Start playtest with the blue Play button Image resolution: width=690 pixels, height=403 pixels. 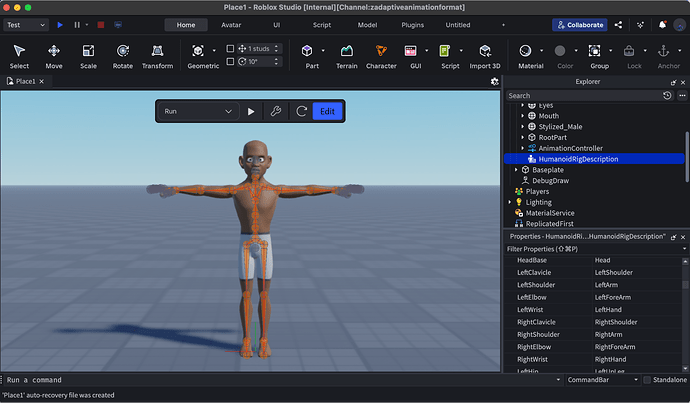tap(60, 25)
